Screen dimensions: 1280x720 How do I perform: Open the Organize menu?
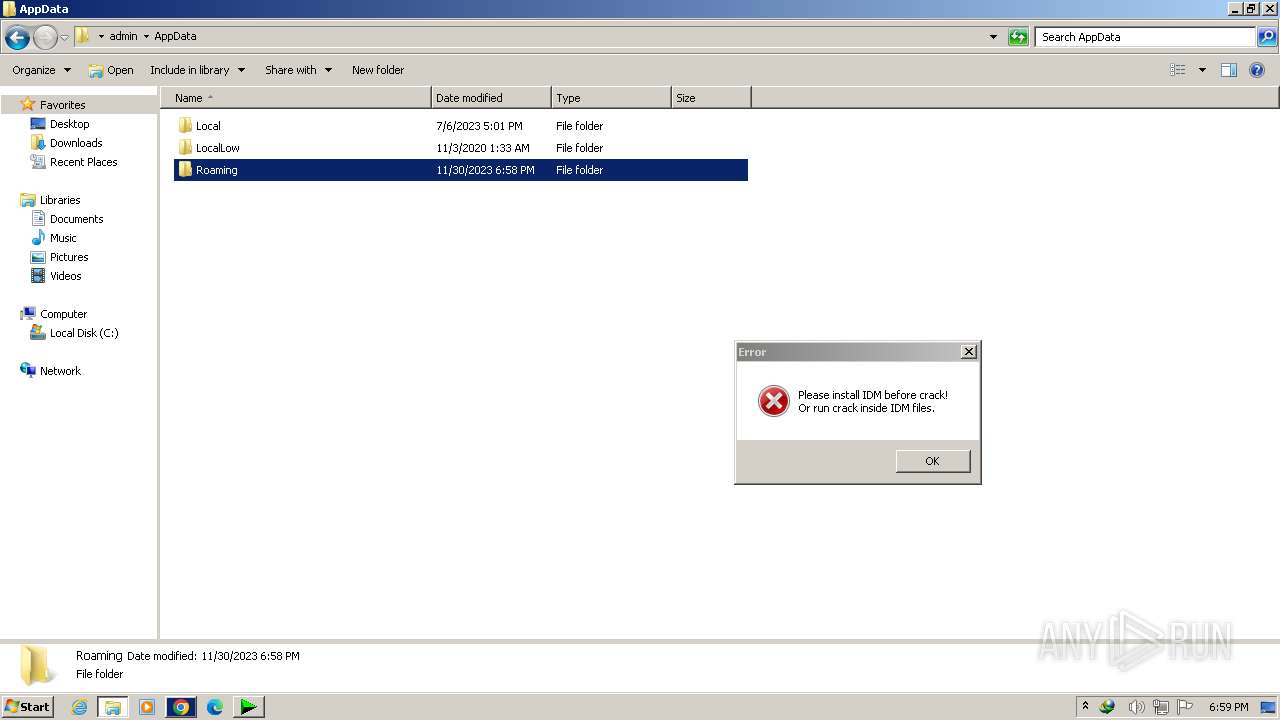(41, 70)
